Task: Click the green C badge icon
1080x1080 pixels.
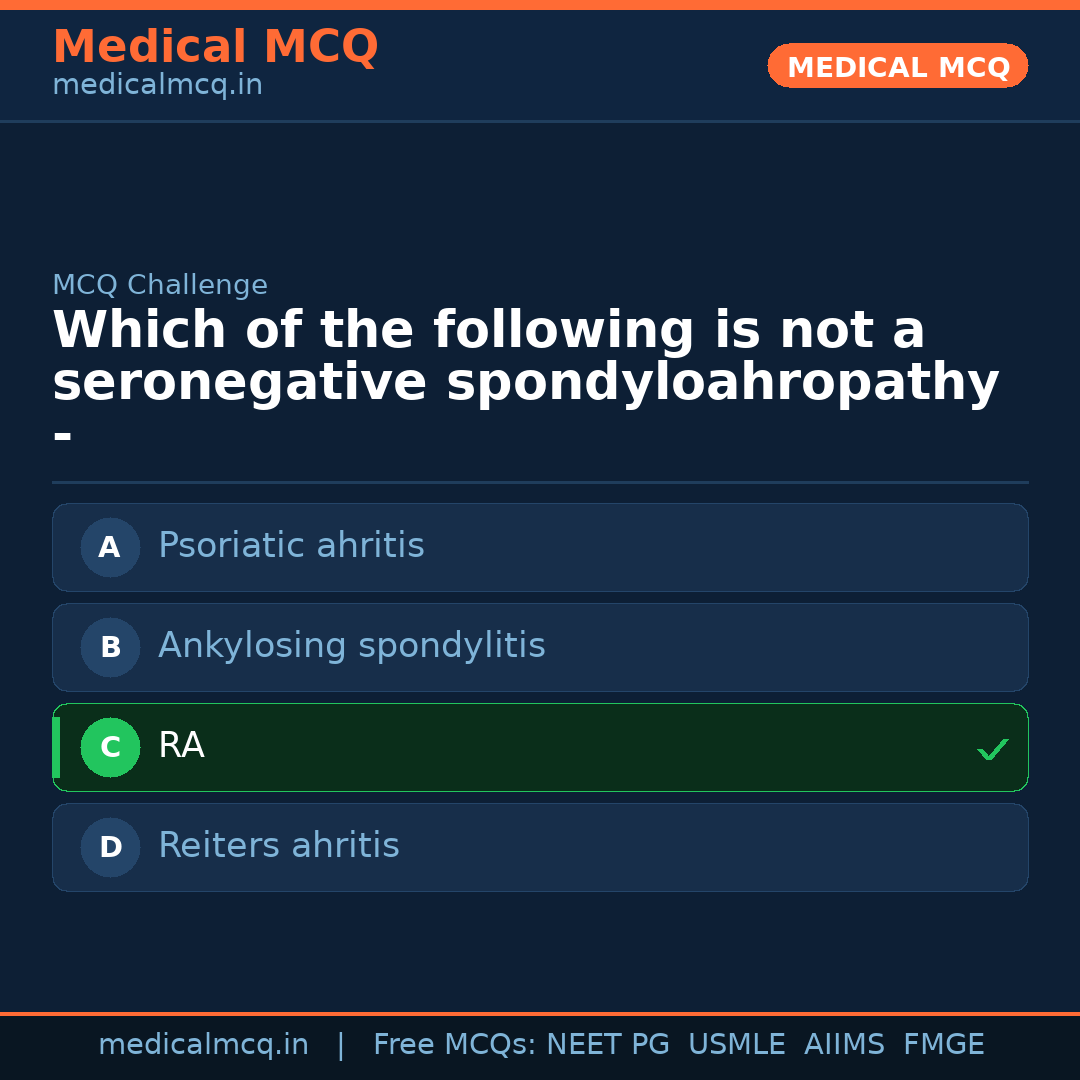Action: tap(110, 747)
